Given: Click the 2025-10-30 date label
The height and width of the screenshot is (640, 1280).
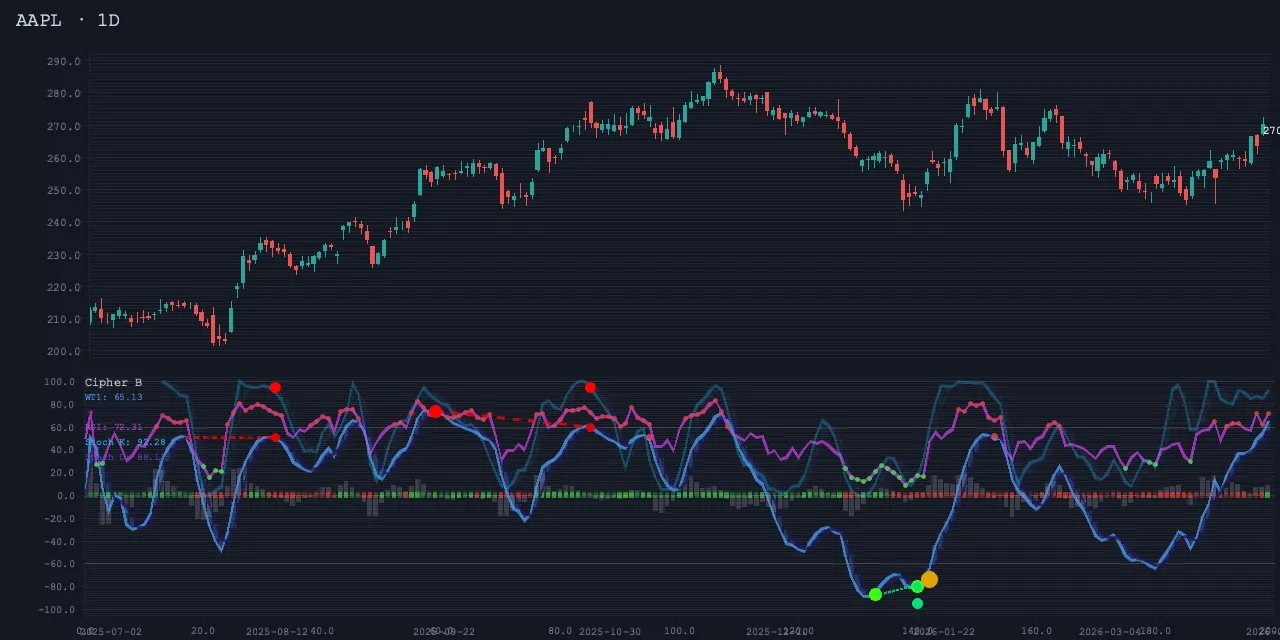Looking at the screenshot, I should (610, 631).
